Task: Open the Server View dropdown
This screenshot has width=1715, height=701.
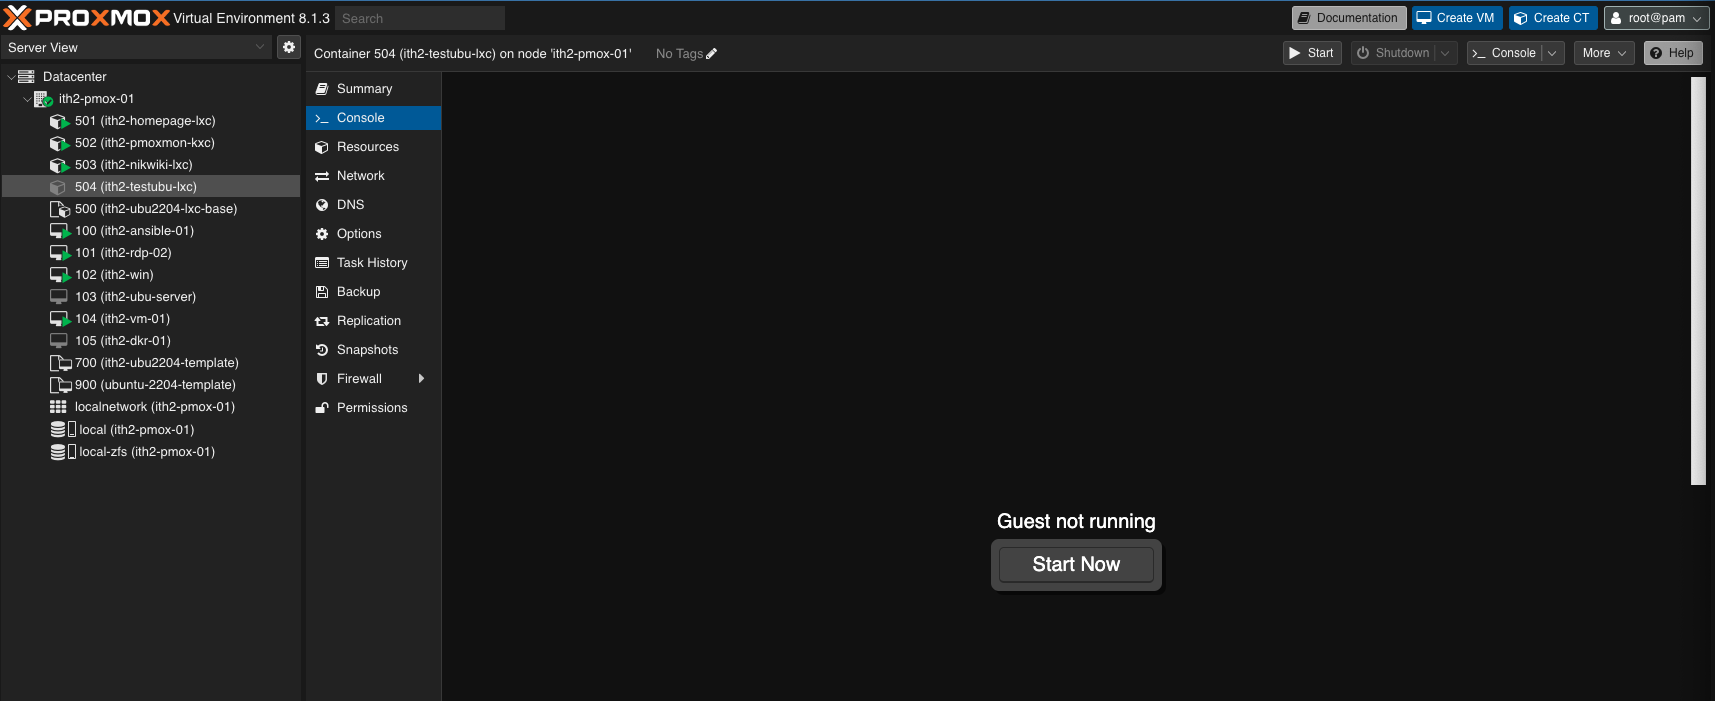Action: tap(136, 47)
